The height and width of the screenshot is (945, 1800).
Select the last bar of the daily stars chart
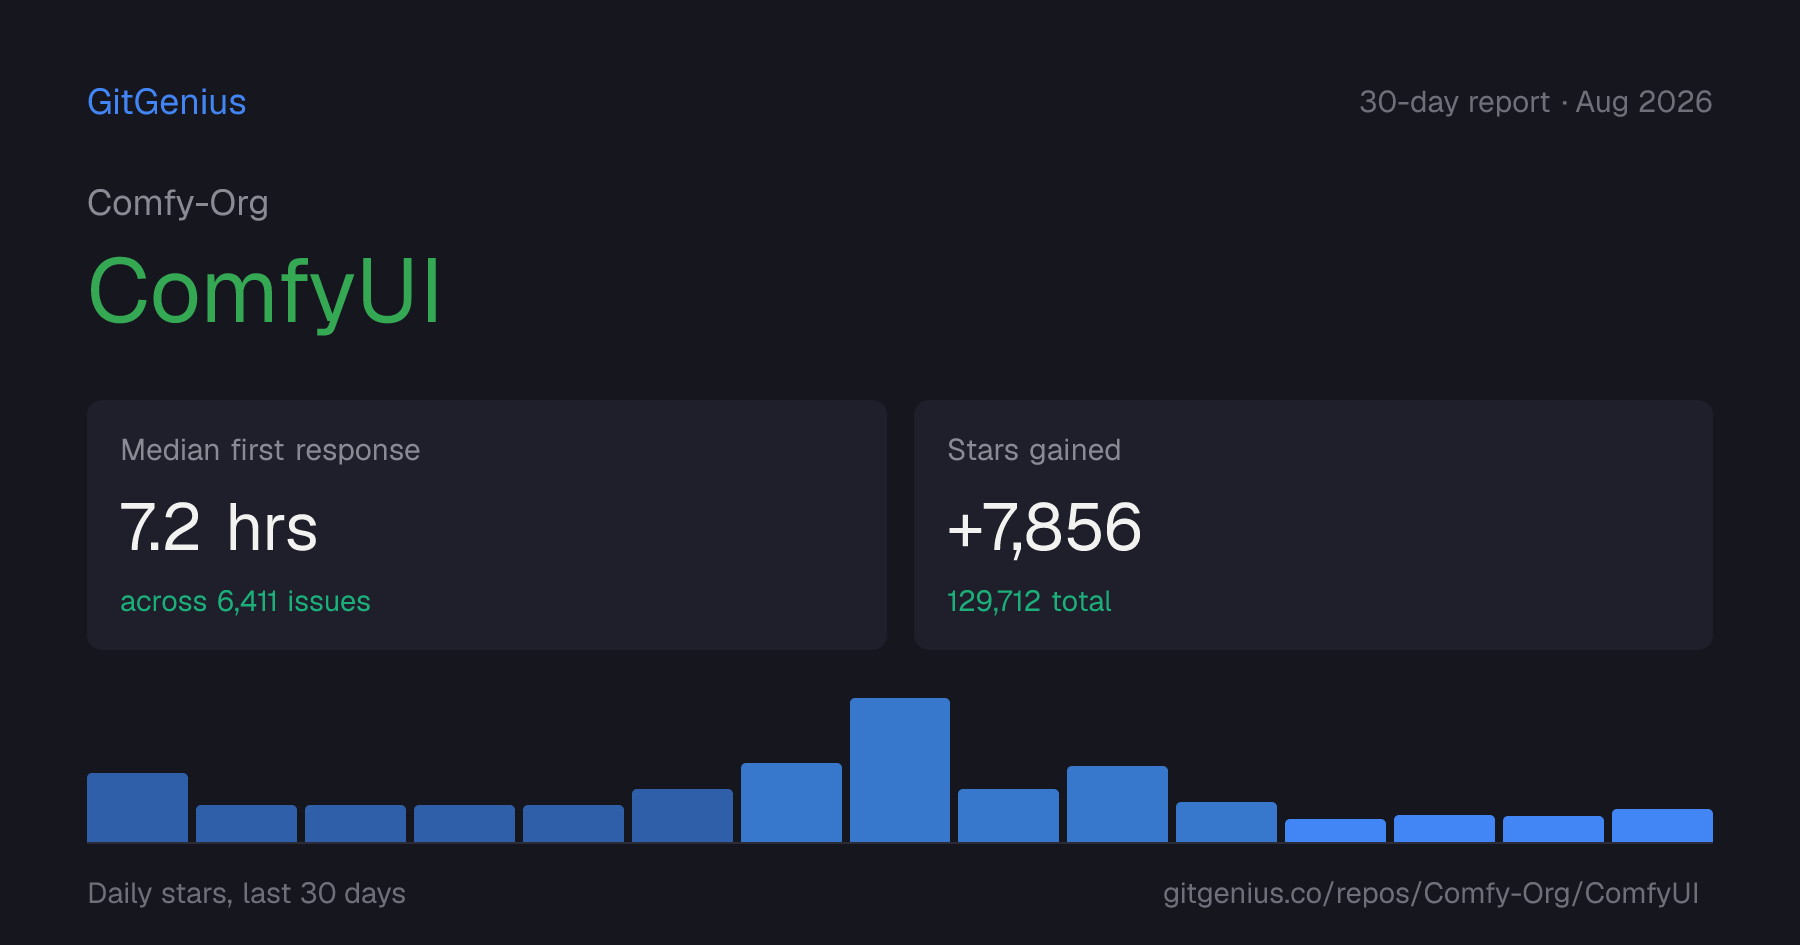[1662, 825]
